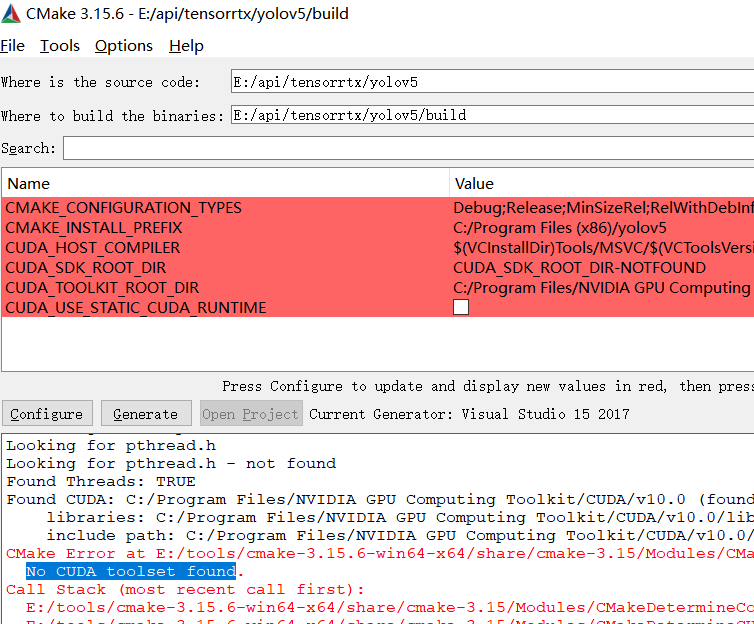Click the Open Project button
Screen dimensions: 754x624
click(x=251, y=414)
